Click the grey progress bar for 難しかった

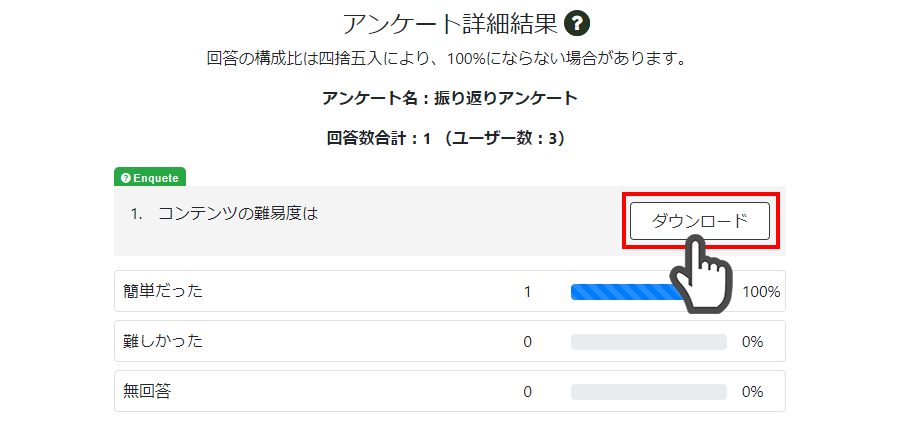[649, 342]
